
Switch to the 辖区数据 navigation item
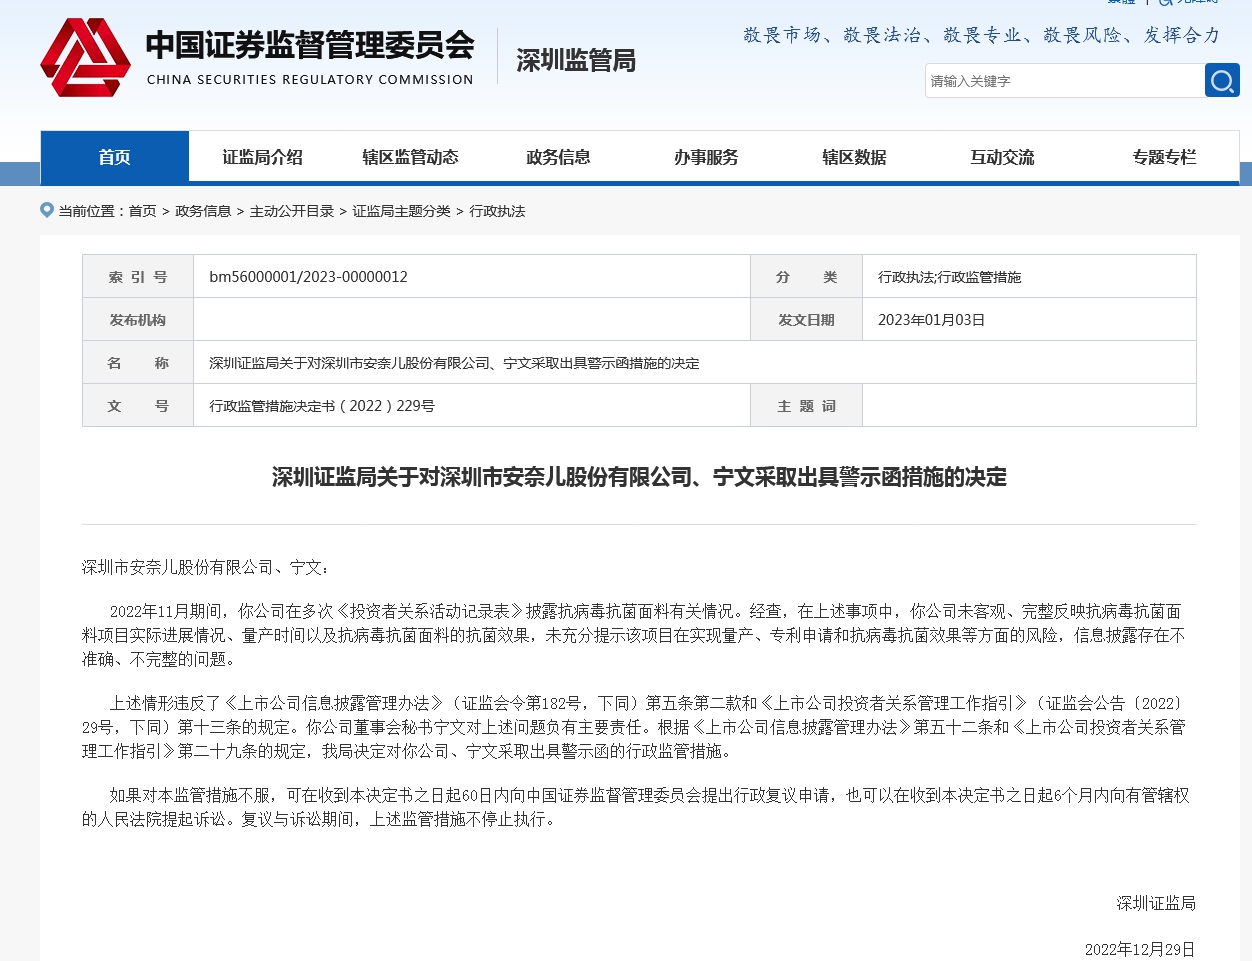[854, 157]
